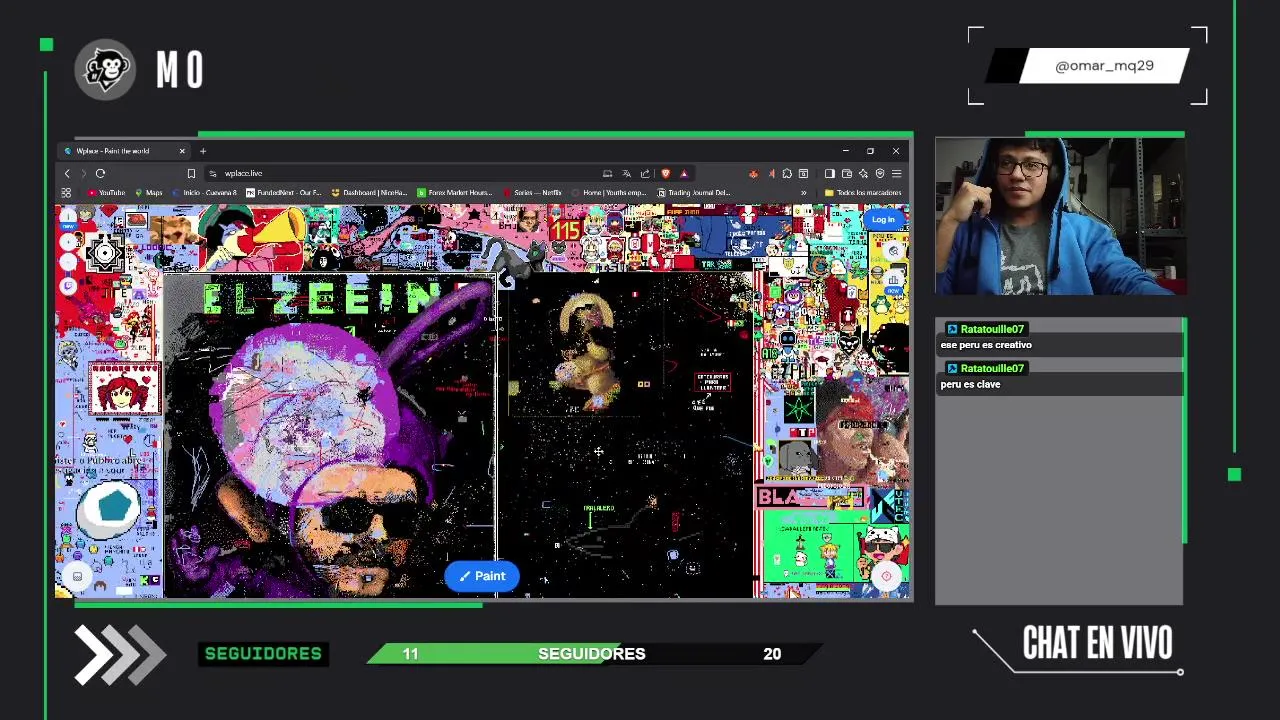Click the Brave shield icon
The height and width of the screenshot is (720, 1280).
coord(665,173)
